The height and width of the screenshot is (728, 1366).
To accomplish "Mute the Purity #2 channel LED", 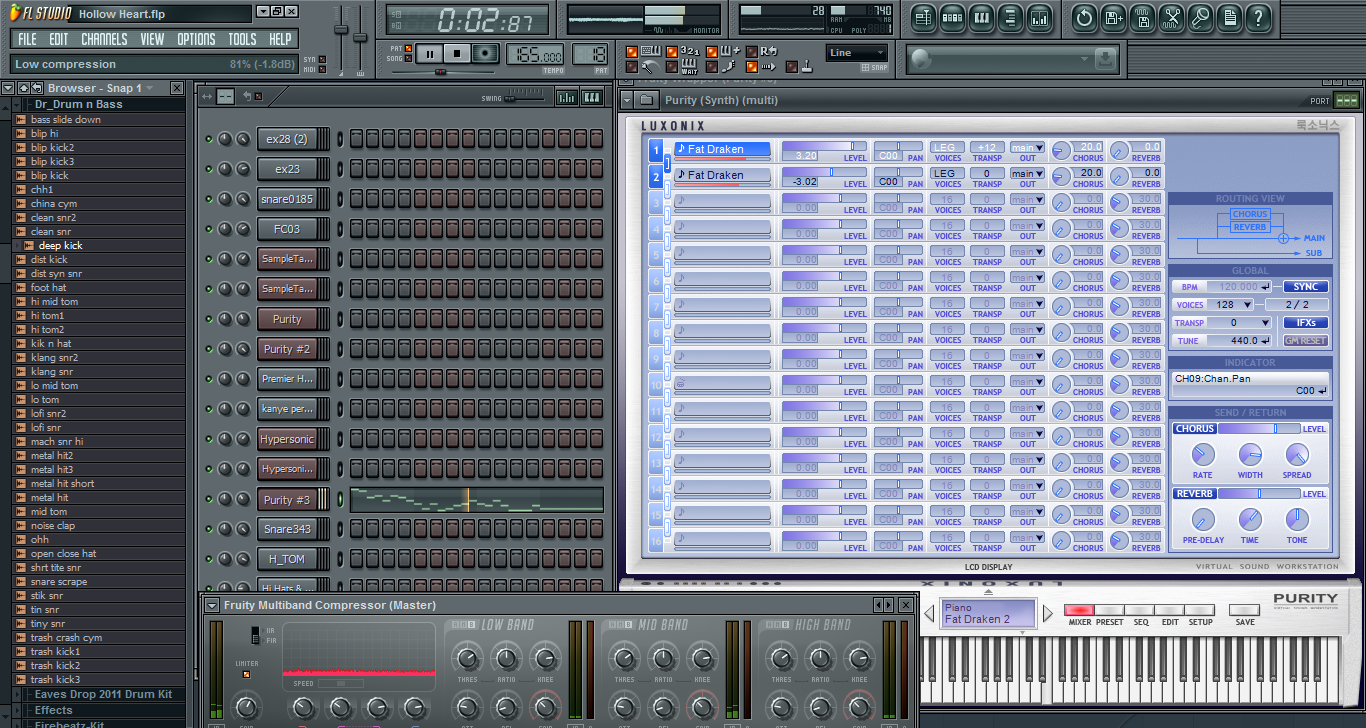I will click(209, 349).
